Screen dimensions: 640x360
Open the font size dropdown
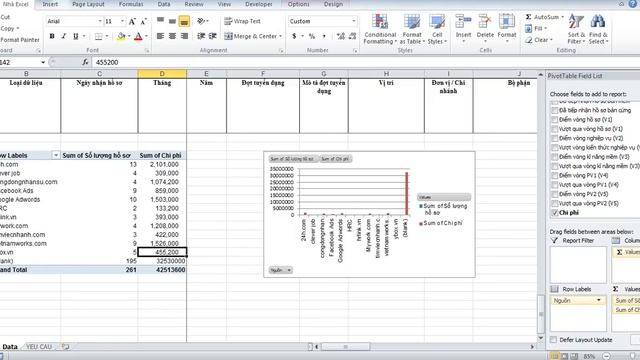[122, 21]
